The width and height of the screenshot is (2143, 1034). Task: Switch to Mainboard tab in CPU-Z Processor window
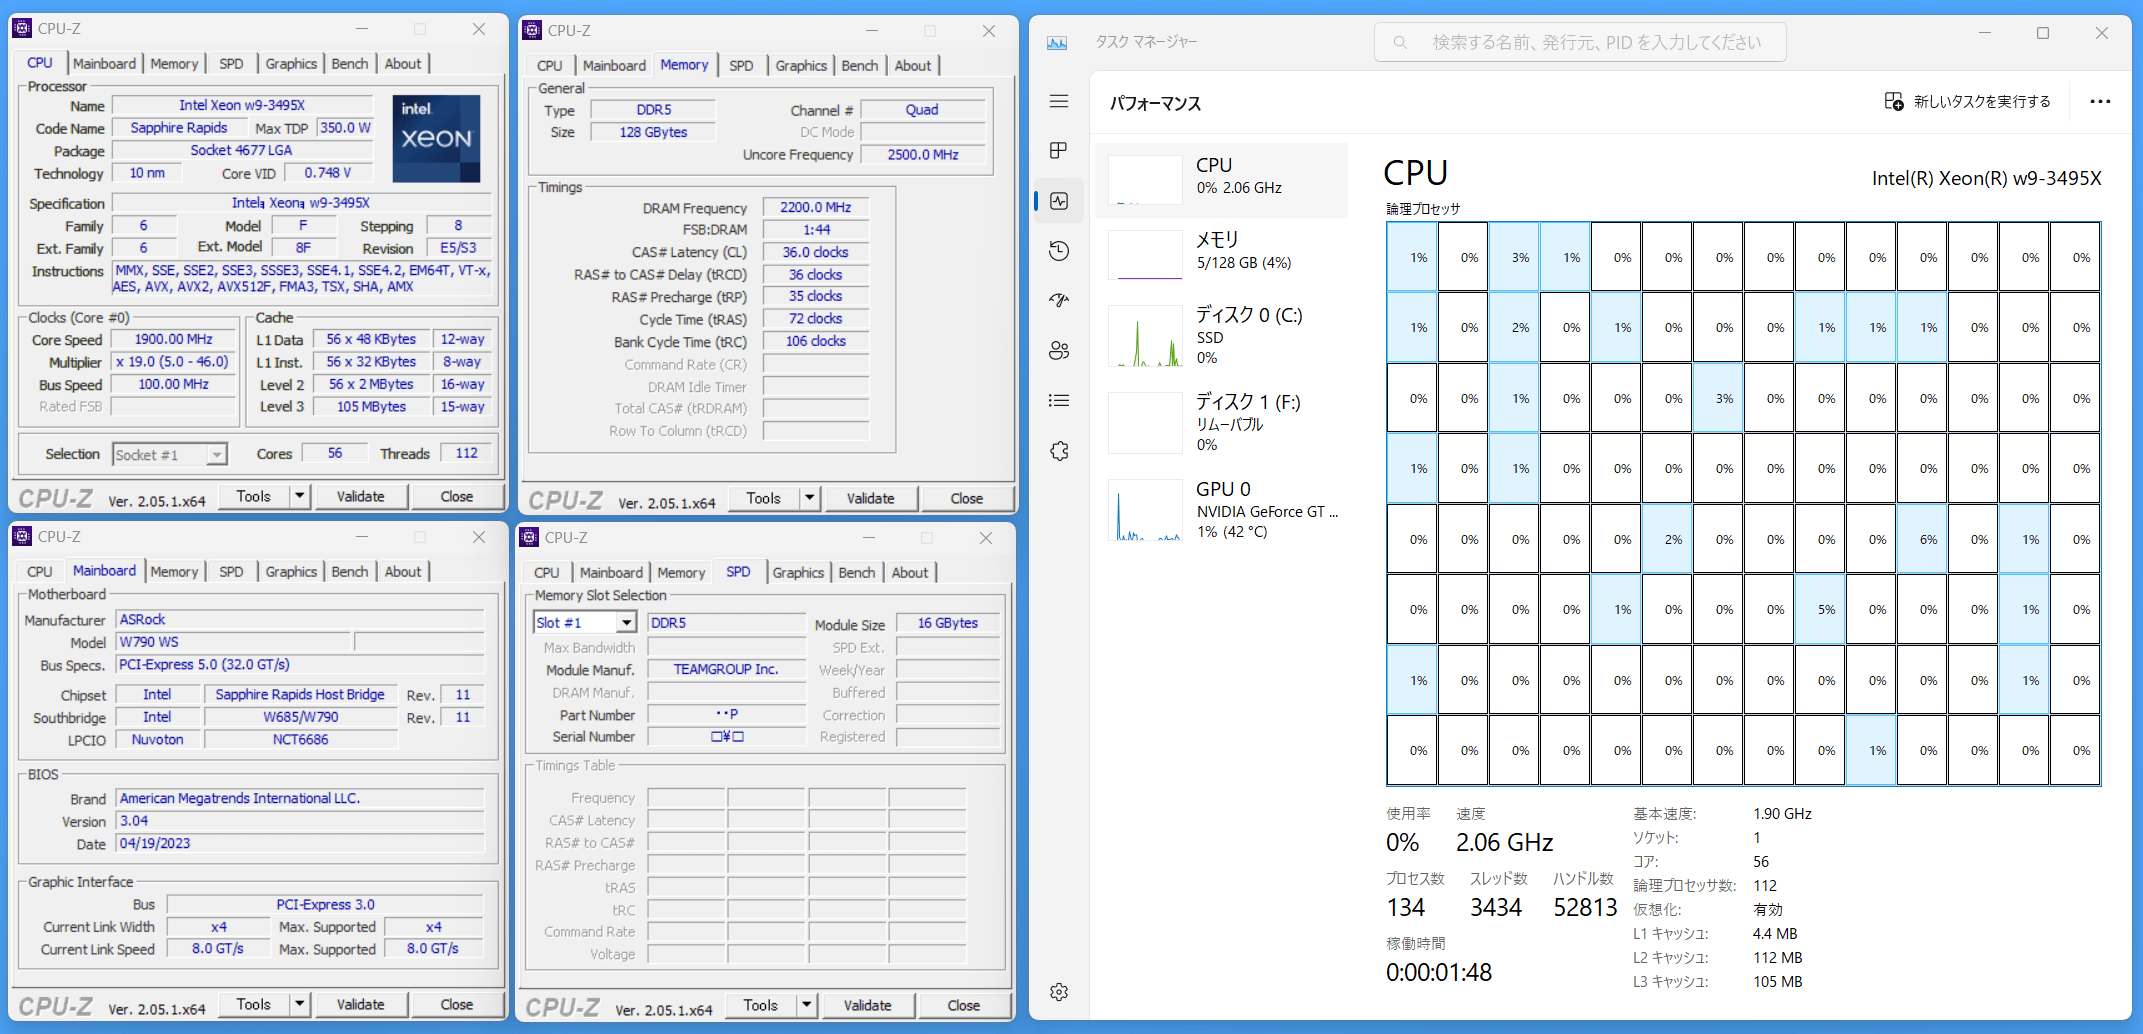pos(104,64)
